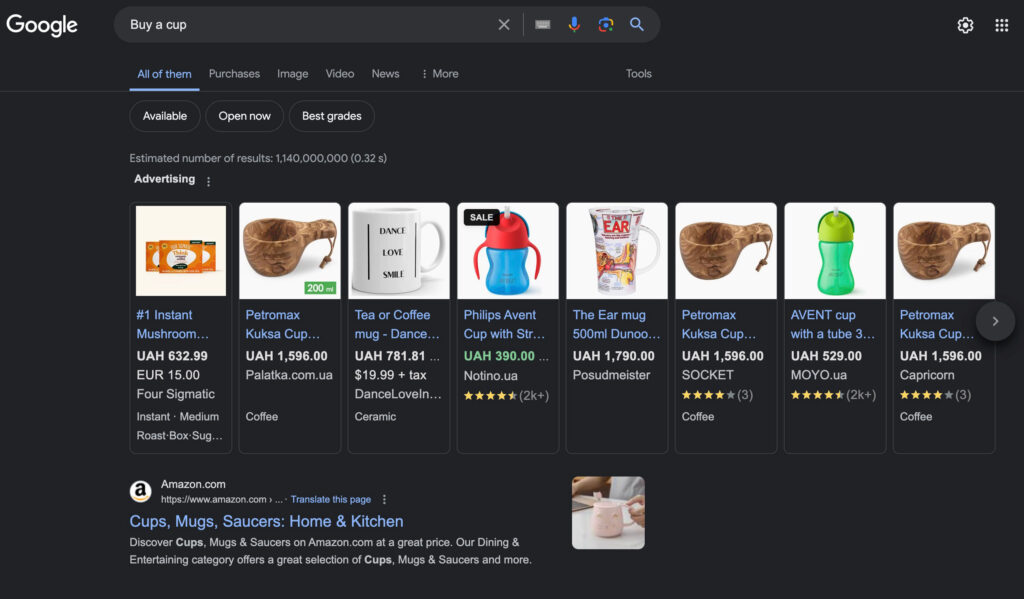Screen dimensions: 1024x599
Task: Clear the search box with the X icon
Action: tap(504, 25)
